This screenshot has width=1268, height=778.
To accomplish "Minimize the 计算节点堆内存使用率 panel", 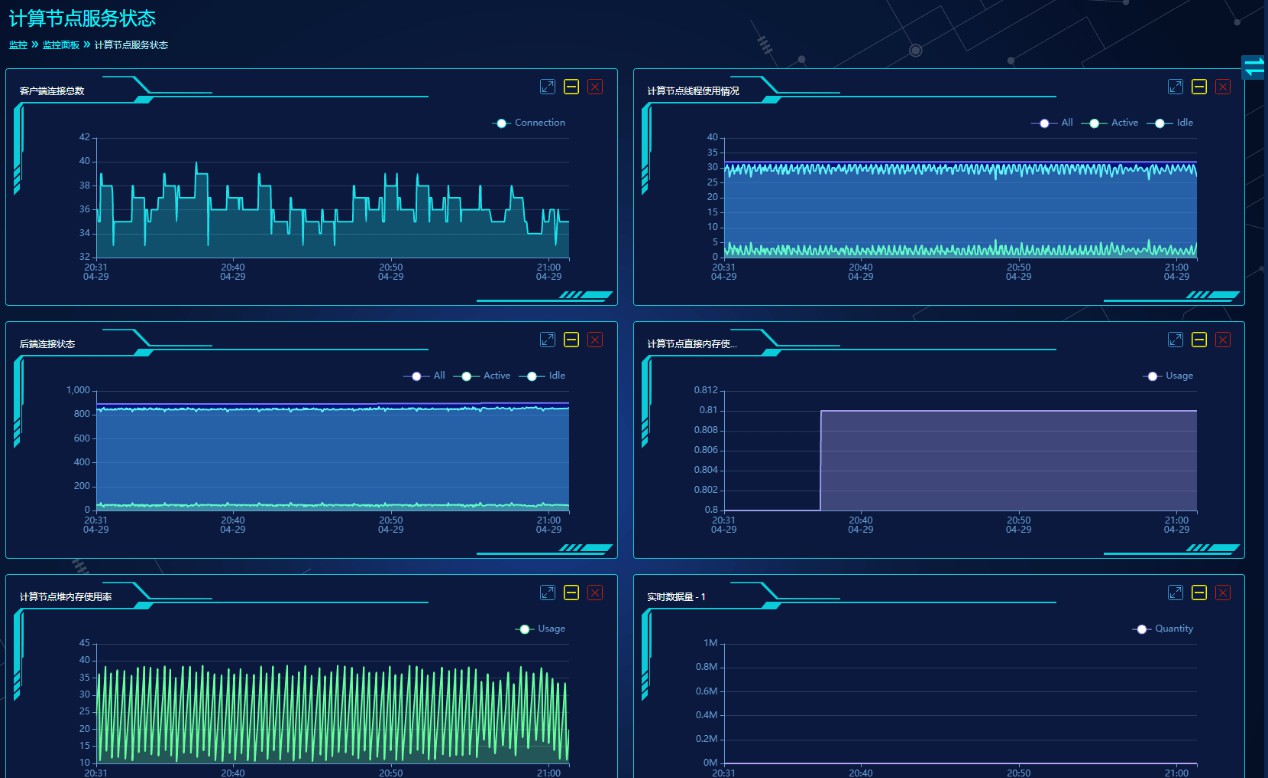I will click(571, 593).
